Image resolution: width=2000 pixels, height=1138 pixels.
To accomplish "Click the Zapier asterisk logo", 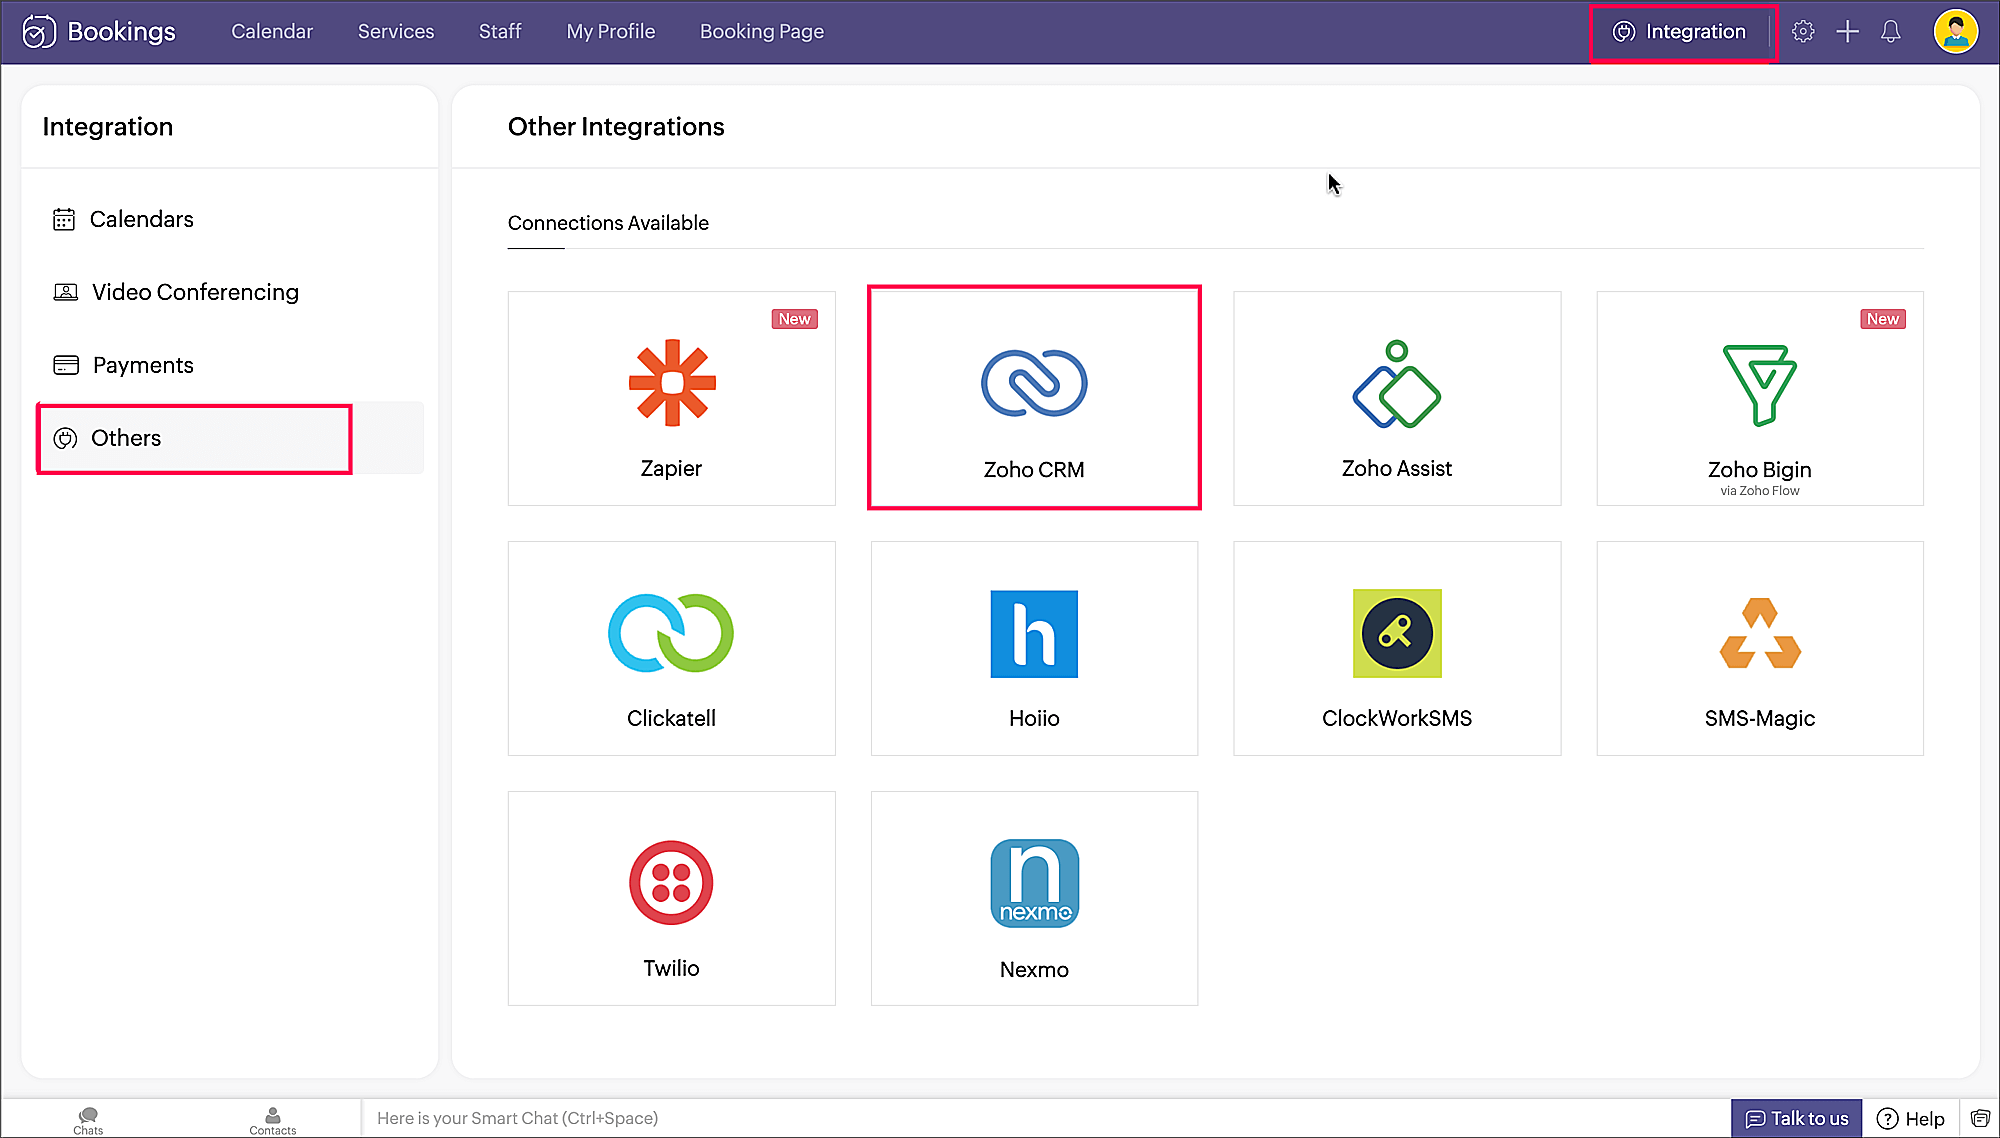I will click(x=672, y=383).
